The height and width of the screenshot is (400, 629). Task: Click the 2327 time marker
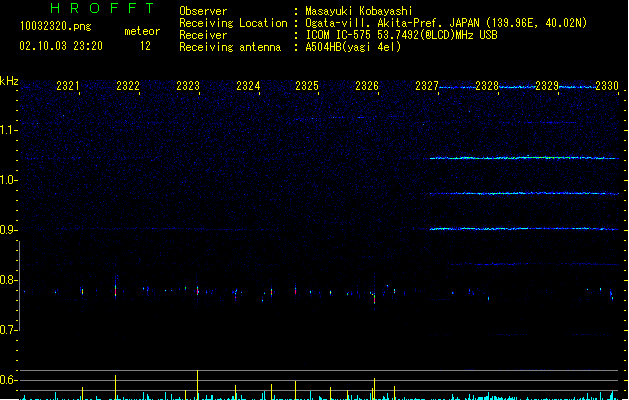point(427,86)
